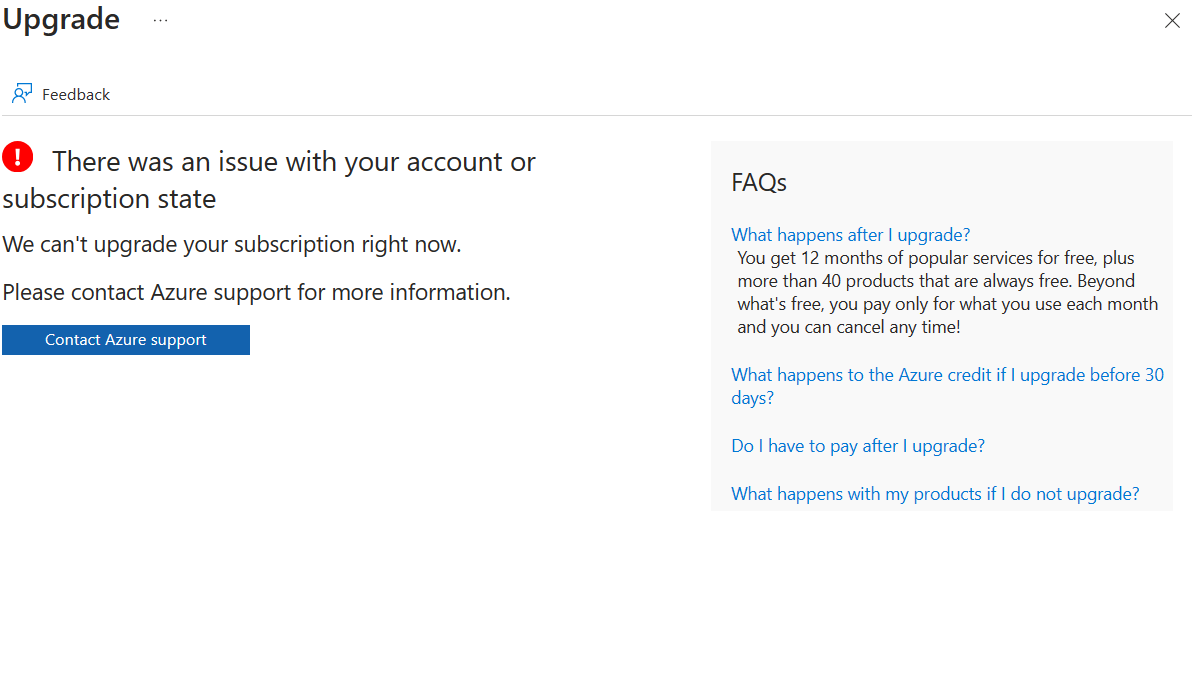Screen dimensions: 1192x682
Task: Click the Feedback person icon
Action: (x=21, y=94)
